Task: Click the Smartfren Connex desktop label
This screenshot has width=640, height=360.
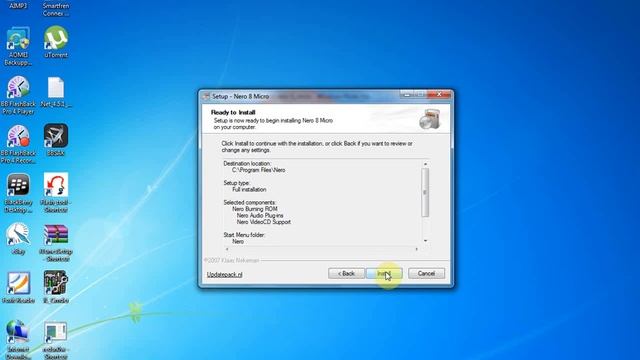Action: pyautogui.click(x=56, y=9)
